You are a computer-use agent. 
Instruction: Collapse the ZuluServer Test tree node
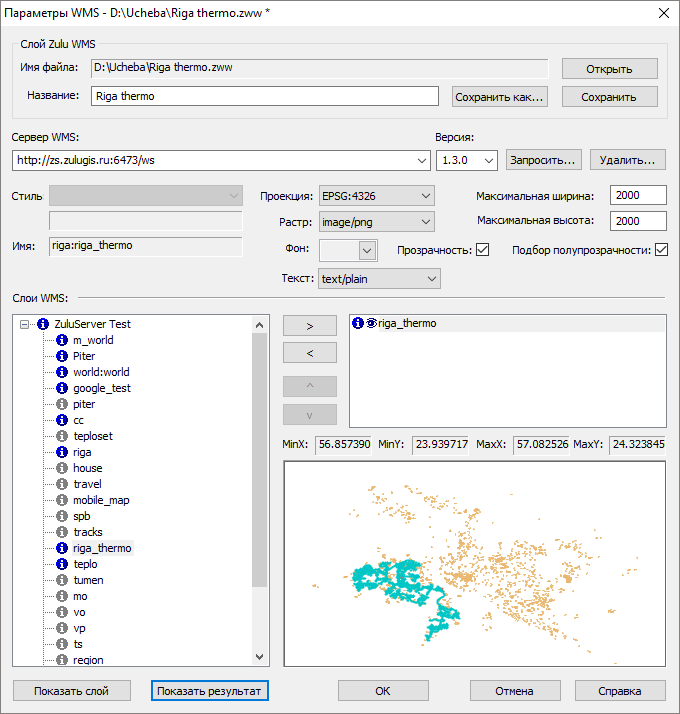25,324
